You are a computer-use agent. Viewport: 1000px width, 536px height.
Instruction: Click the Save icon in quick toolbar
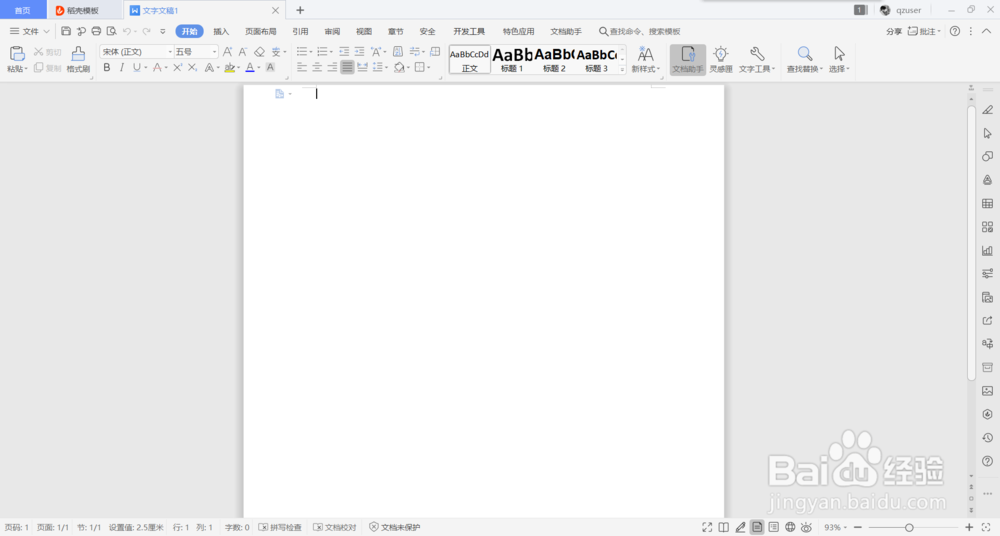pos(66,31)
